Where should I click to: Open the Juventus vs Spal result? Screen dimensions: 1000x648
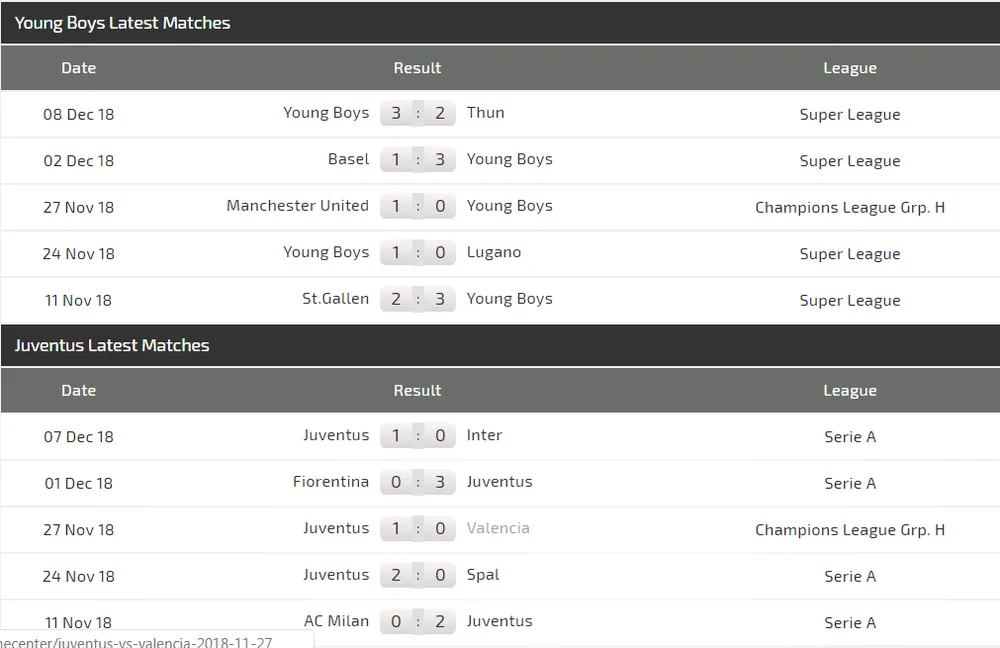(x=418, y=575)
